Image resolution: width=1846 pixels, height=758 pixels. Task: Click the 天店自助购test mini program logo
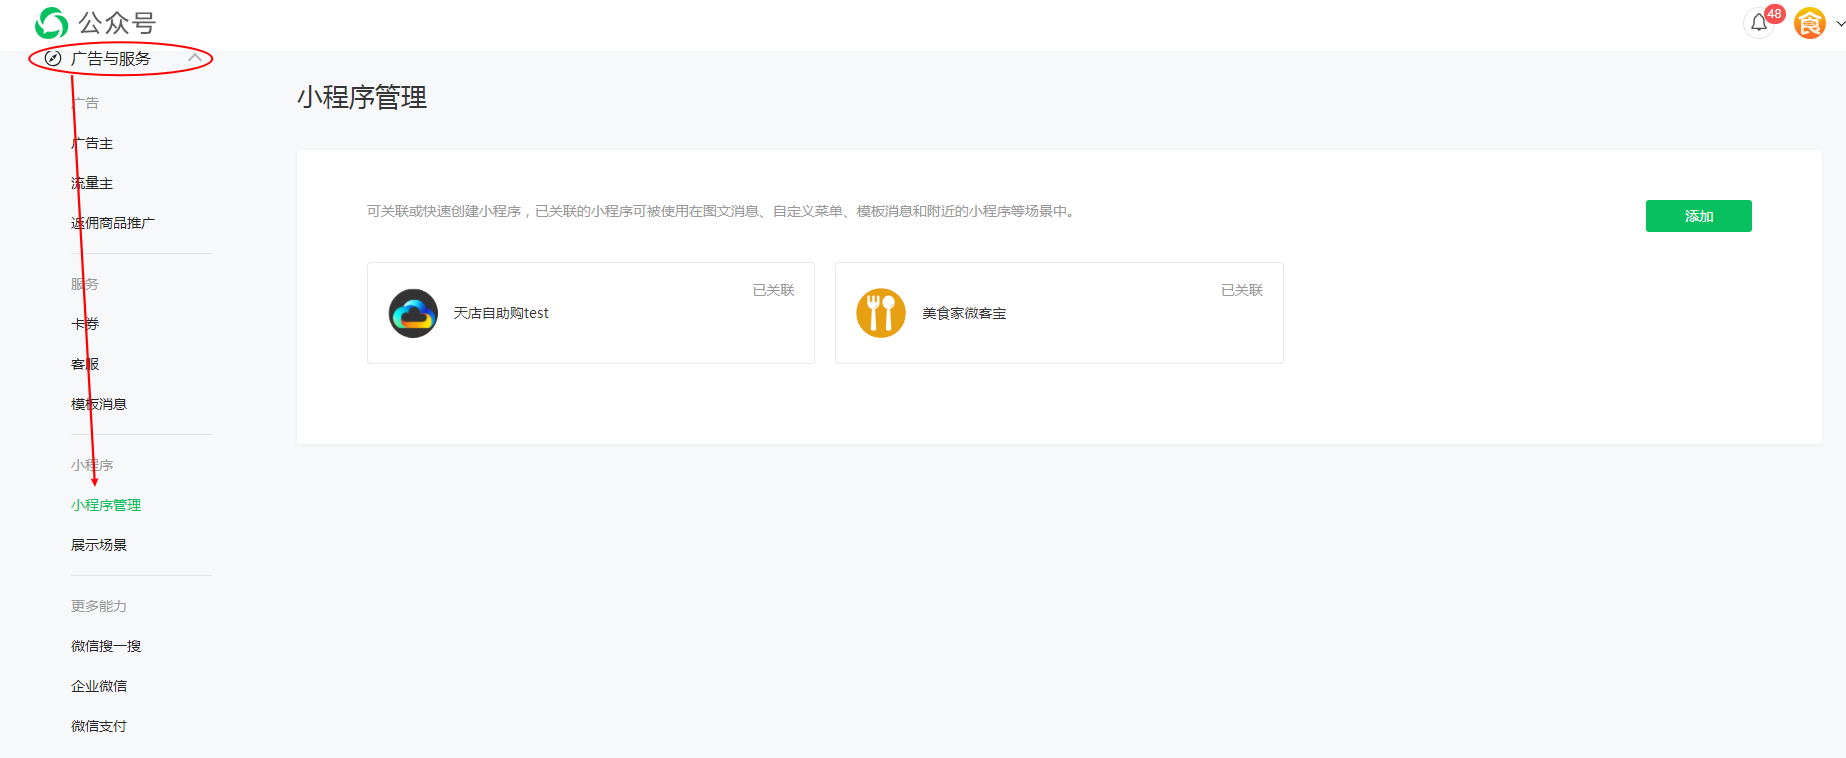(413, 313)
